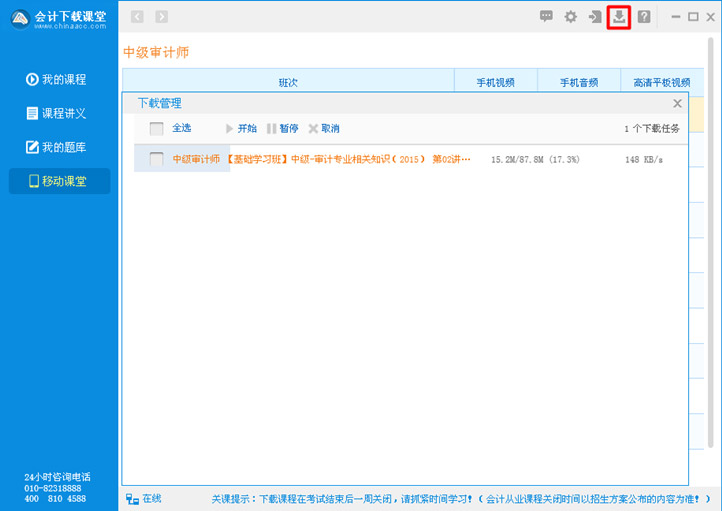Go back with the left arrow button
This screenshot has width=722, height=511.
point(137,17)
